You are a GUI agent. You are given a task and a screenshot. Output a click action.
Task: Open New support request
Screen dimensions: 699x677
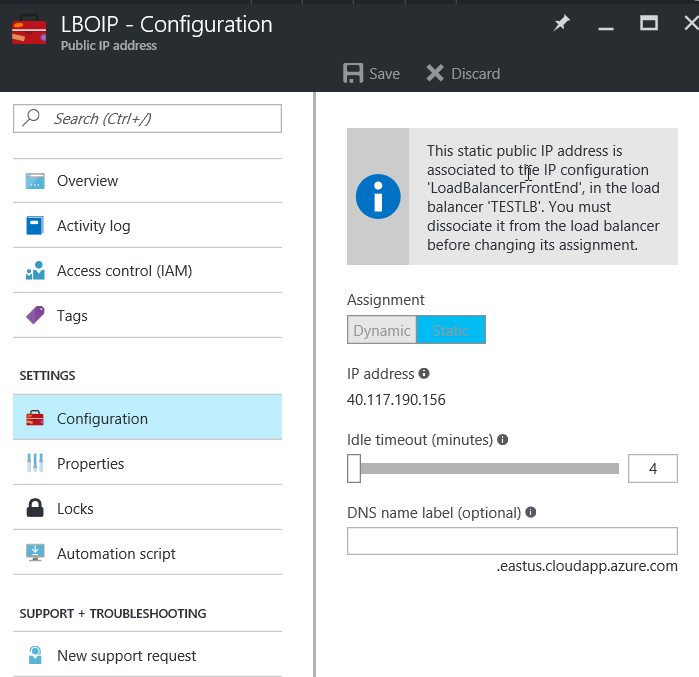coord(126,656)
